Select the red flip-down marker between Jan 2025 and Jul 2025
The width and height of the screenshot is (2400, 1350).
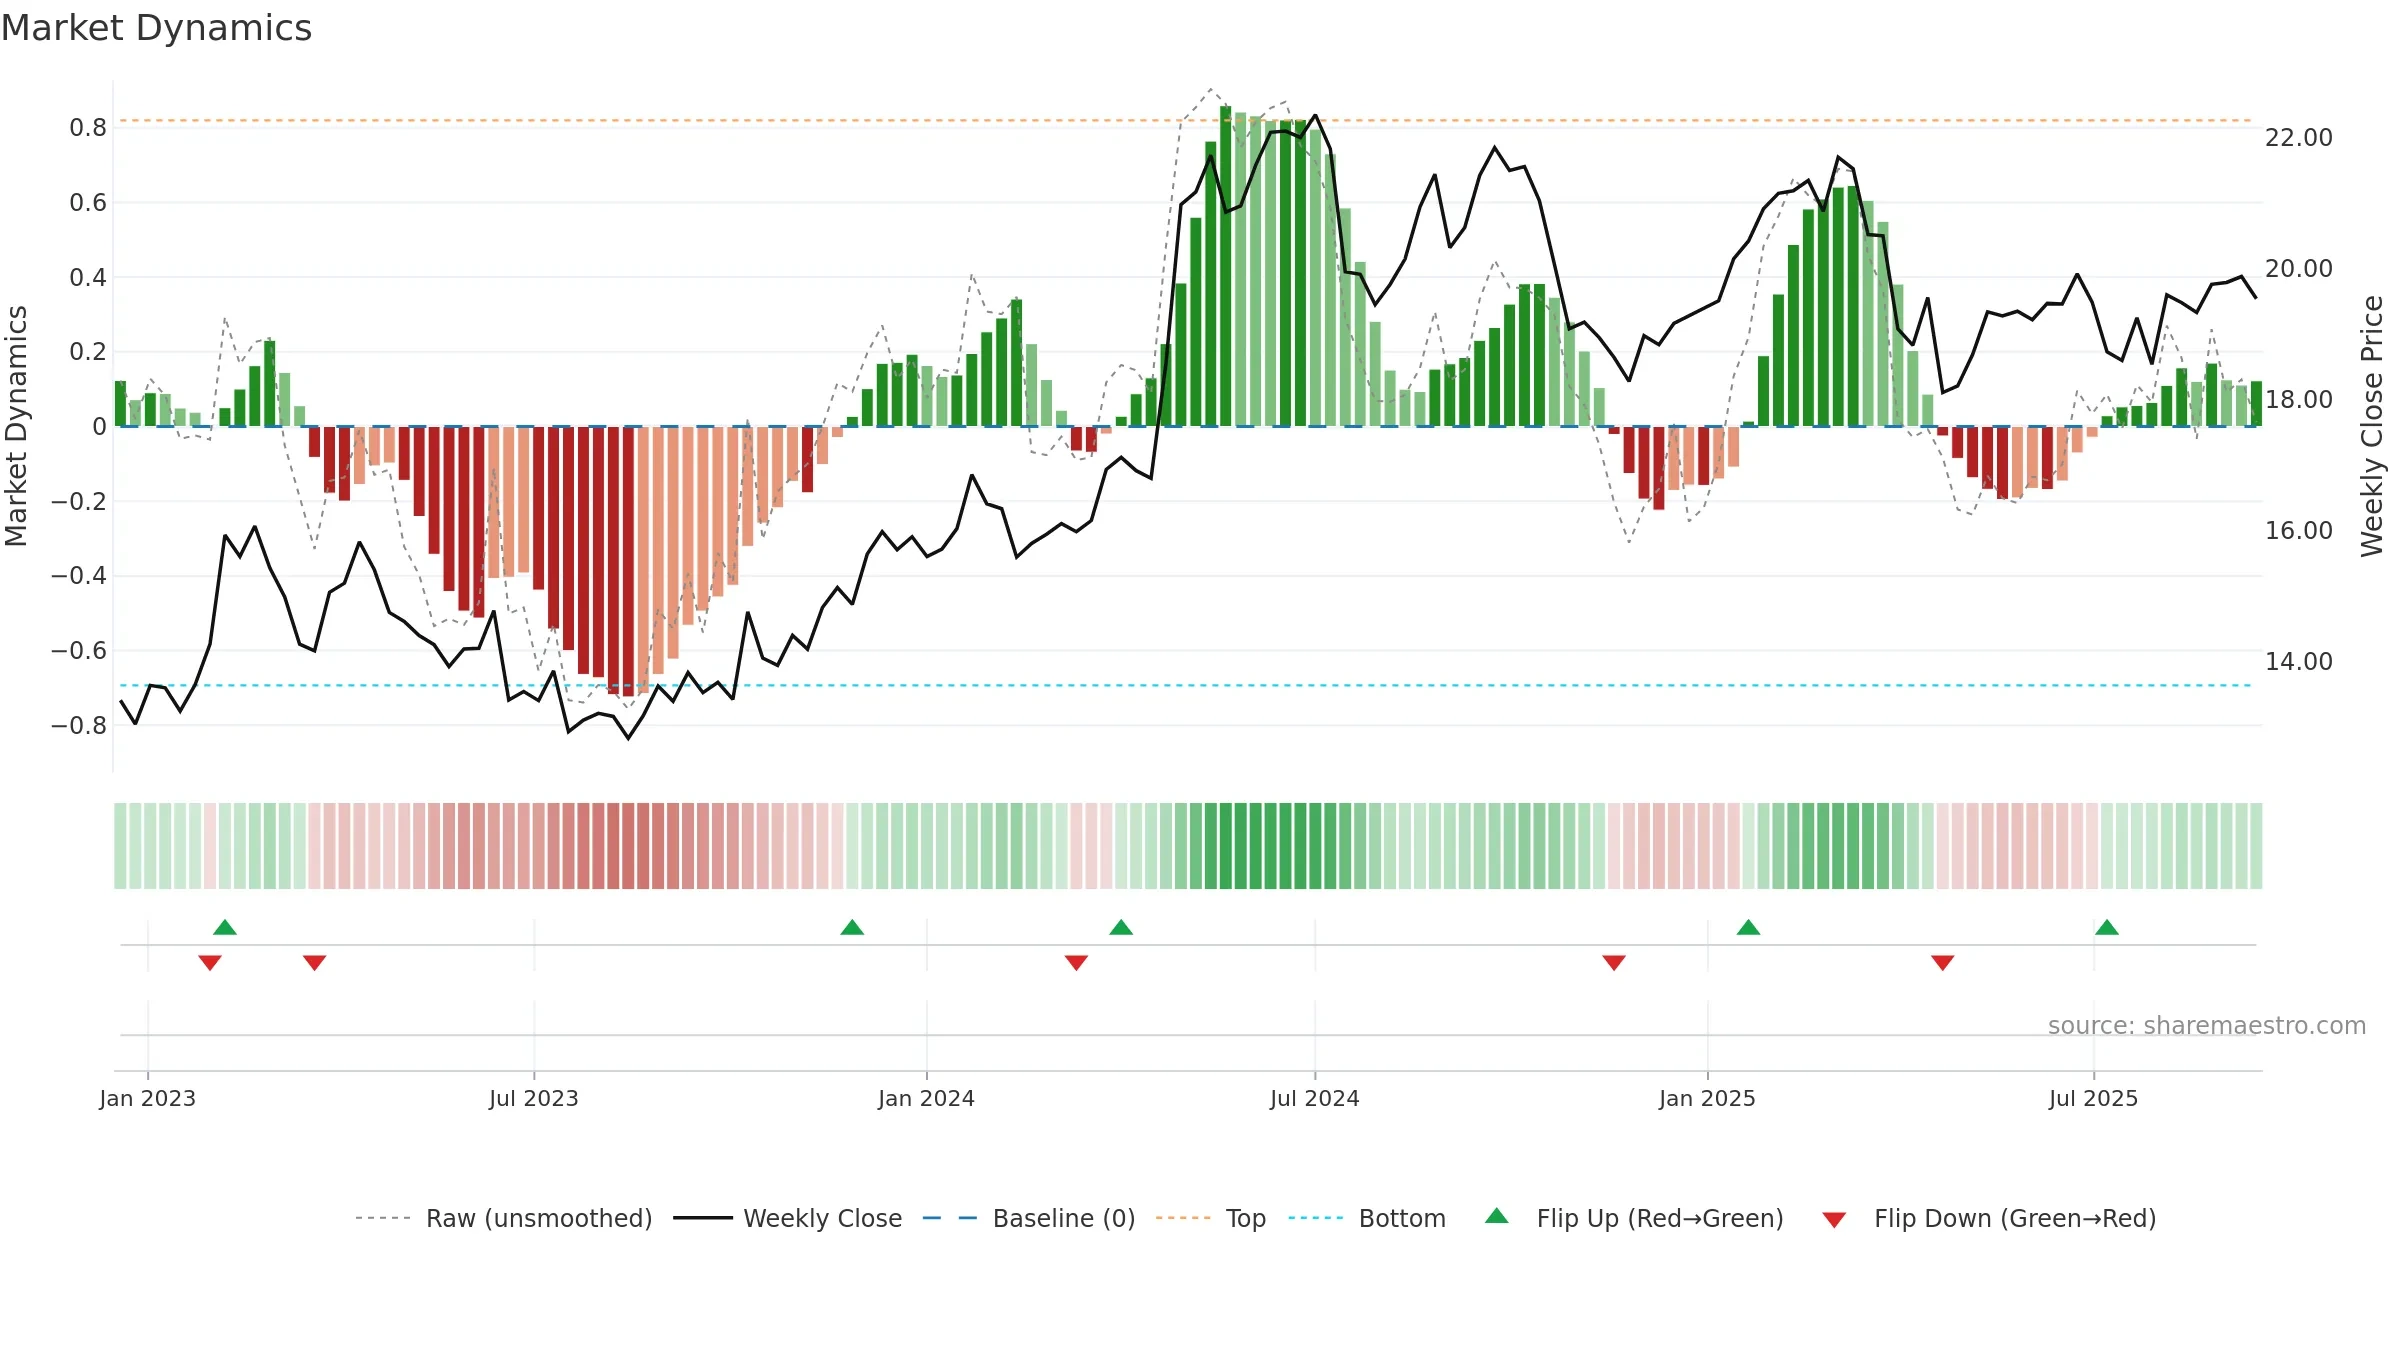(1943, 963)
